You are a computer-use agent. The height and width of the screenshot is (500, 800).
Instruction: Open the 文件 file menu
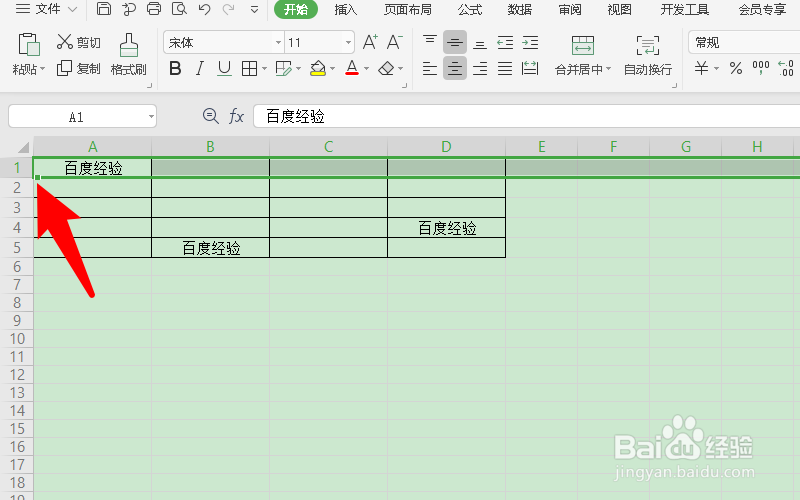46,9
